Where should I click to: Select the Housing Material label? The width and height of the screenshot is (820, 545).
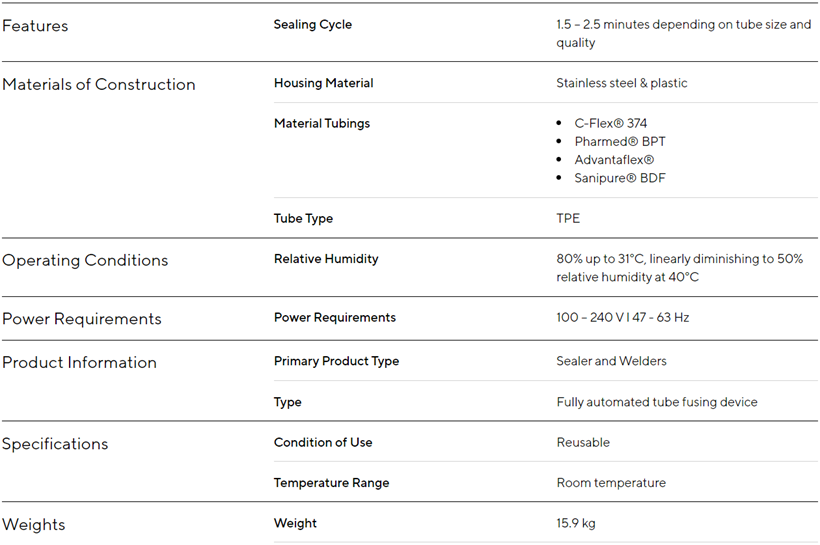tap(323, 84)
